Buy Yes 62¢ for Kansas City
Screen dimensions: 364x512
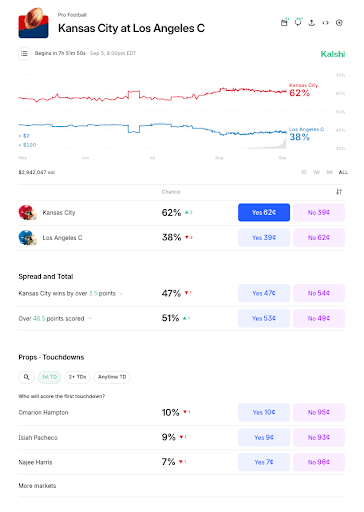coord(264,212)
